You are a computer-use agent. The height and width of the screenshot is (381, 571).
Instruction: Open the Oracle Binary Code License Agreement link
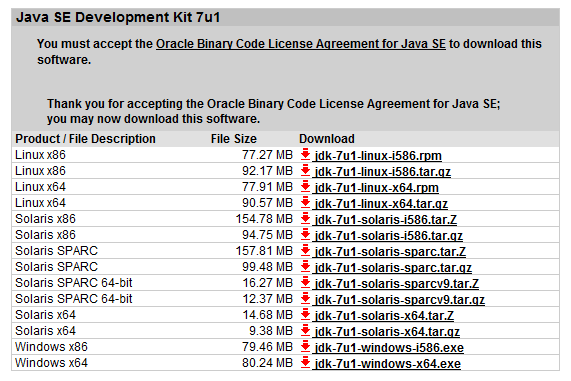point(301,44)
